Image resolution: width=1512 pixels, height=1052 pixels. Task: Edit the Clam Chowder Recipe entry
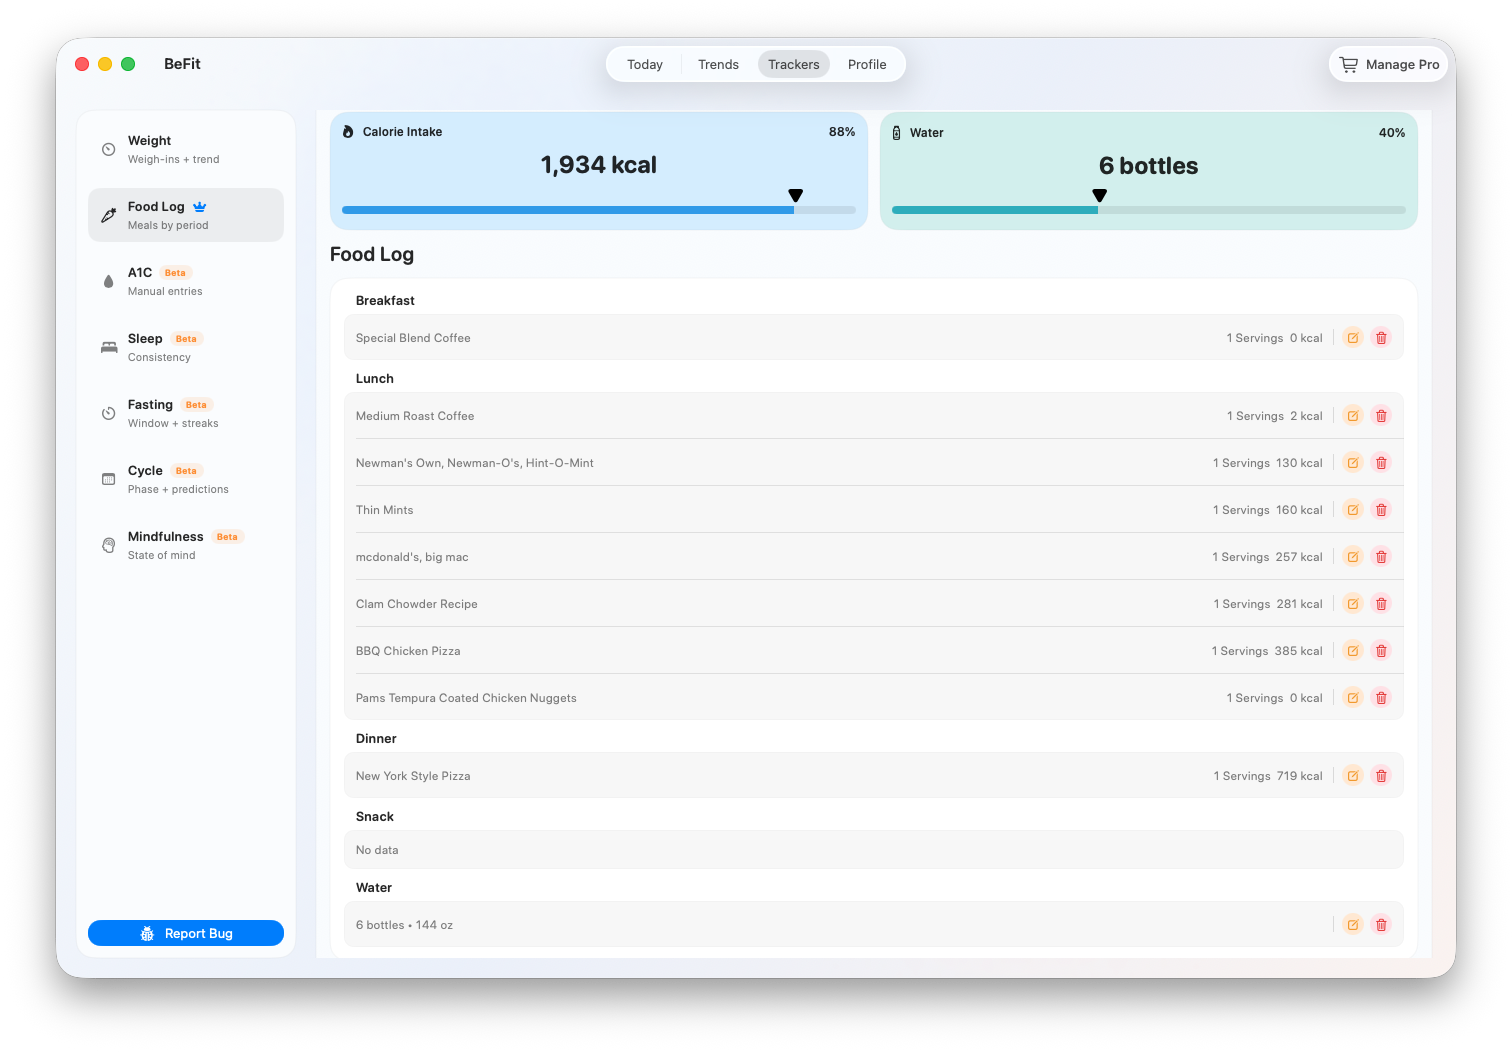(1353, 604)
